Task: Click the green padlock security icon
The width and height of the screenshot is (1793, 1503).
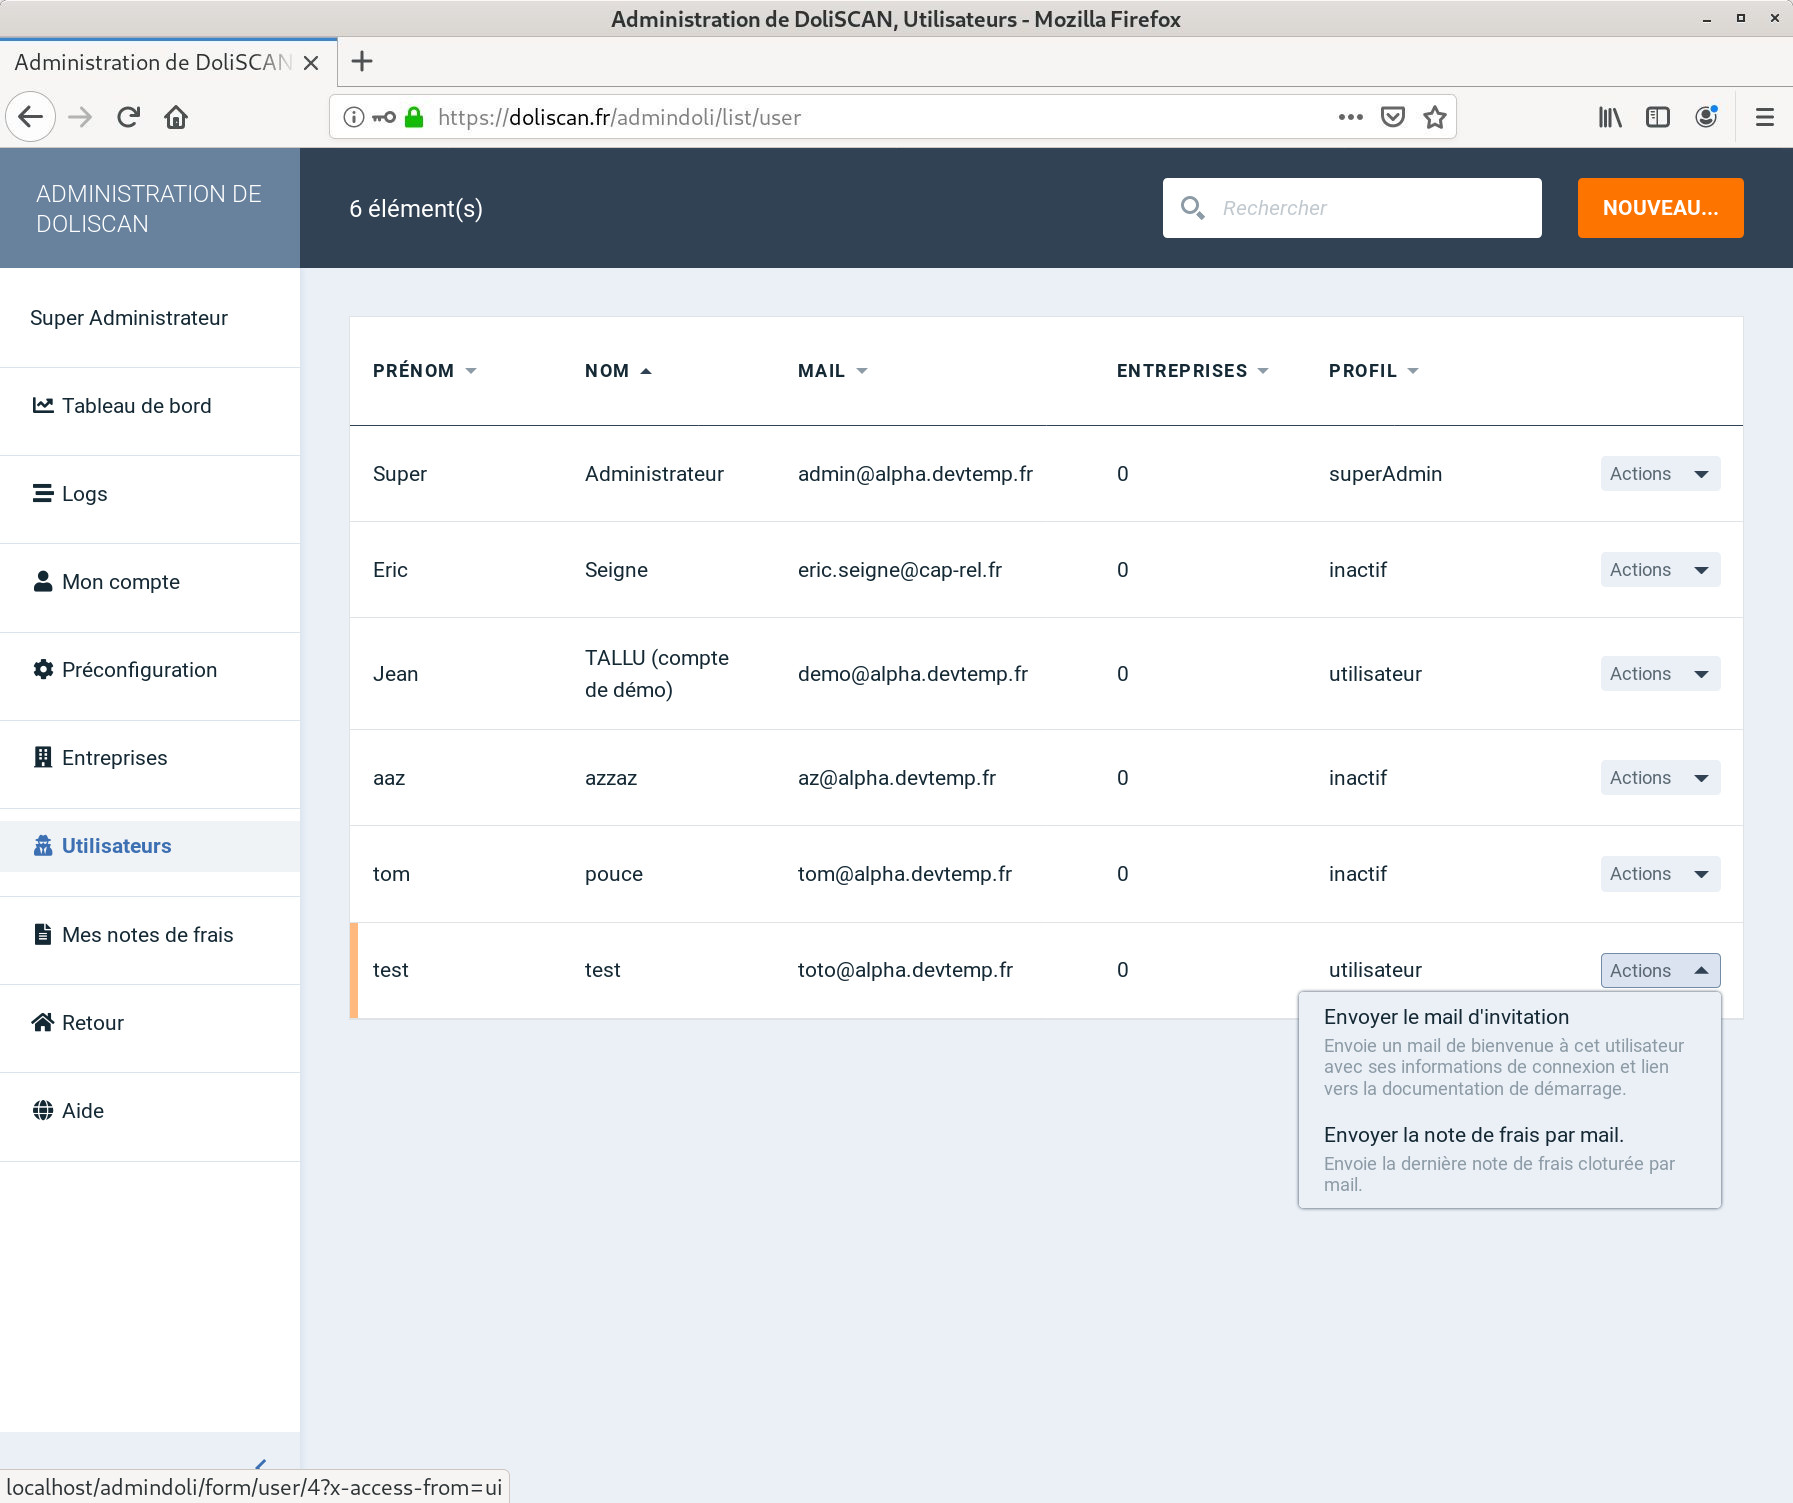Action: click(414, 117)
